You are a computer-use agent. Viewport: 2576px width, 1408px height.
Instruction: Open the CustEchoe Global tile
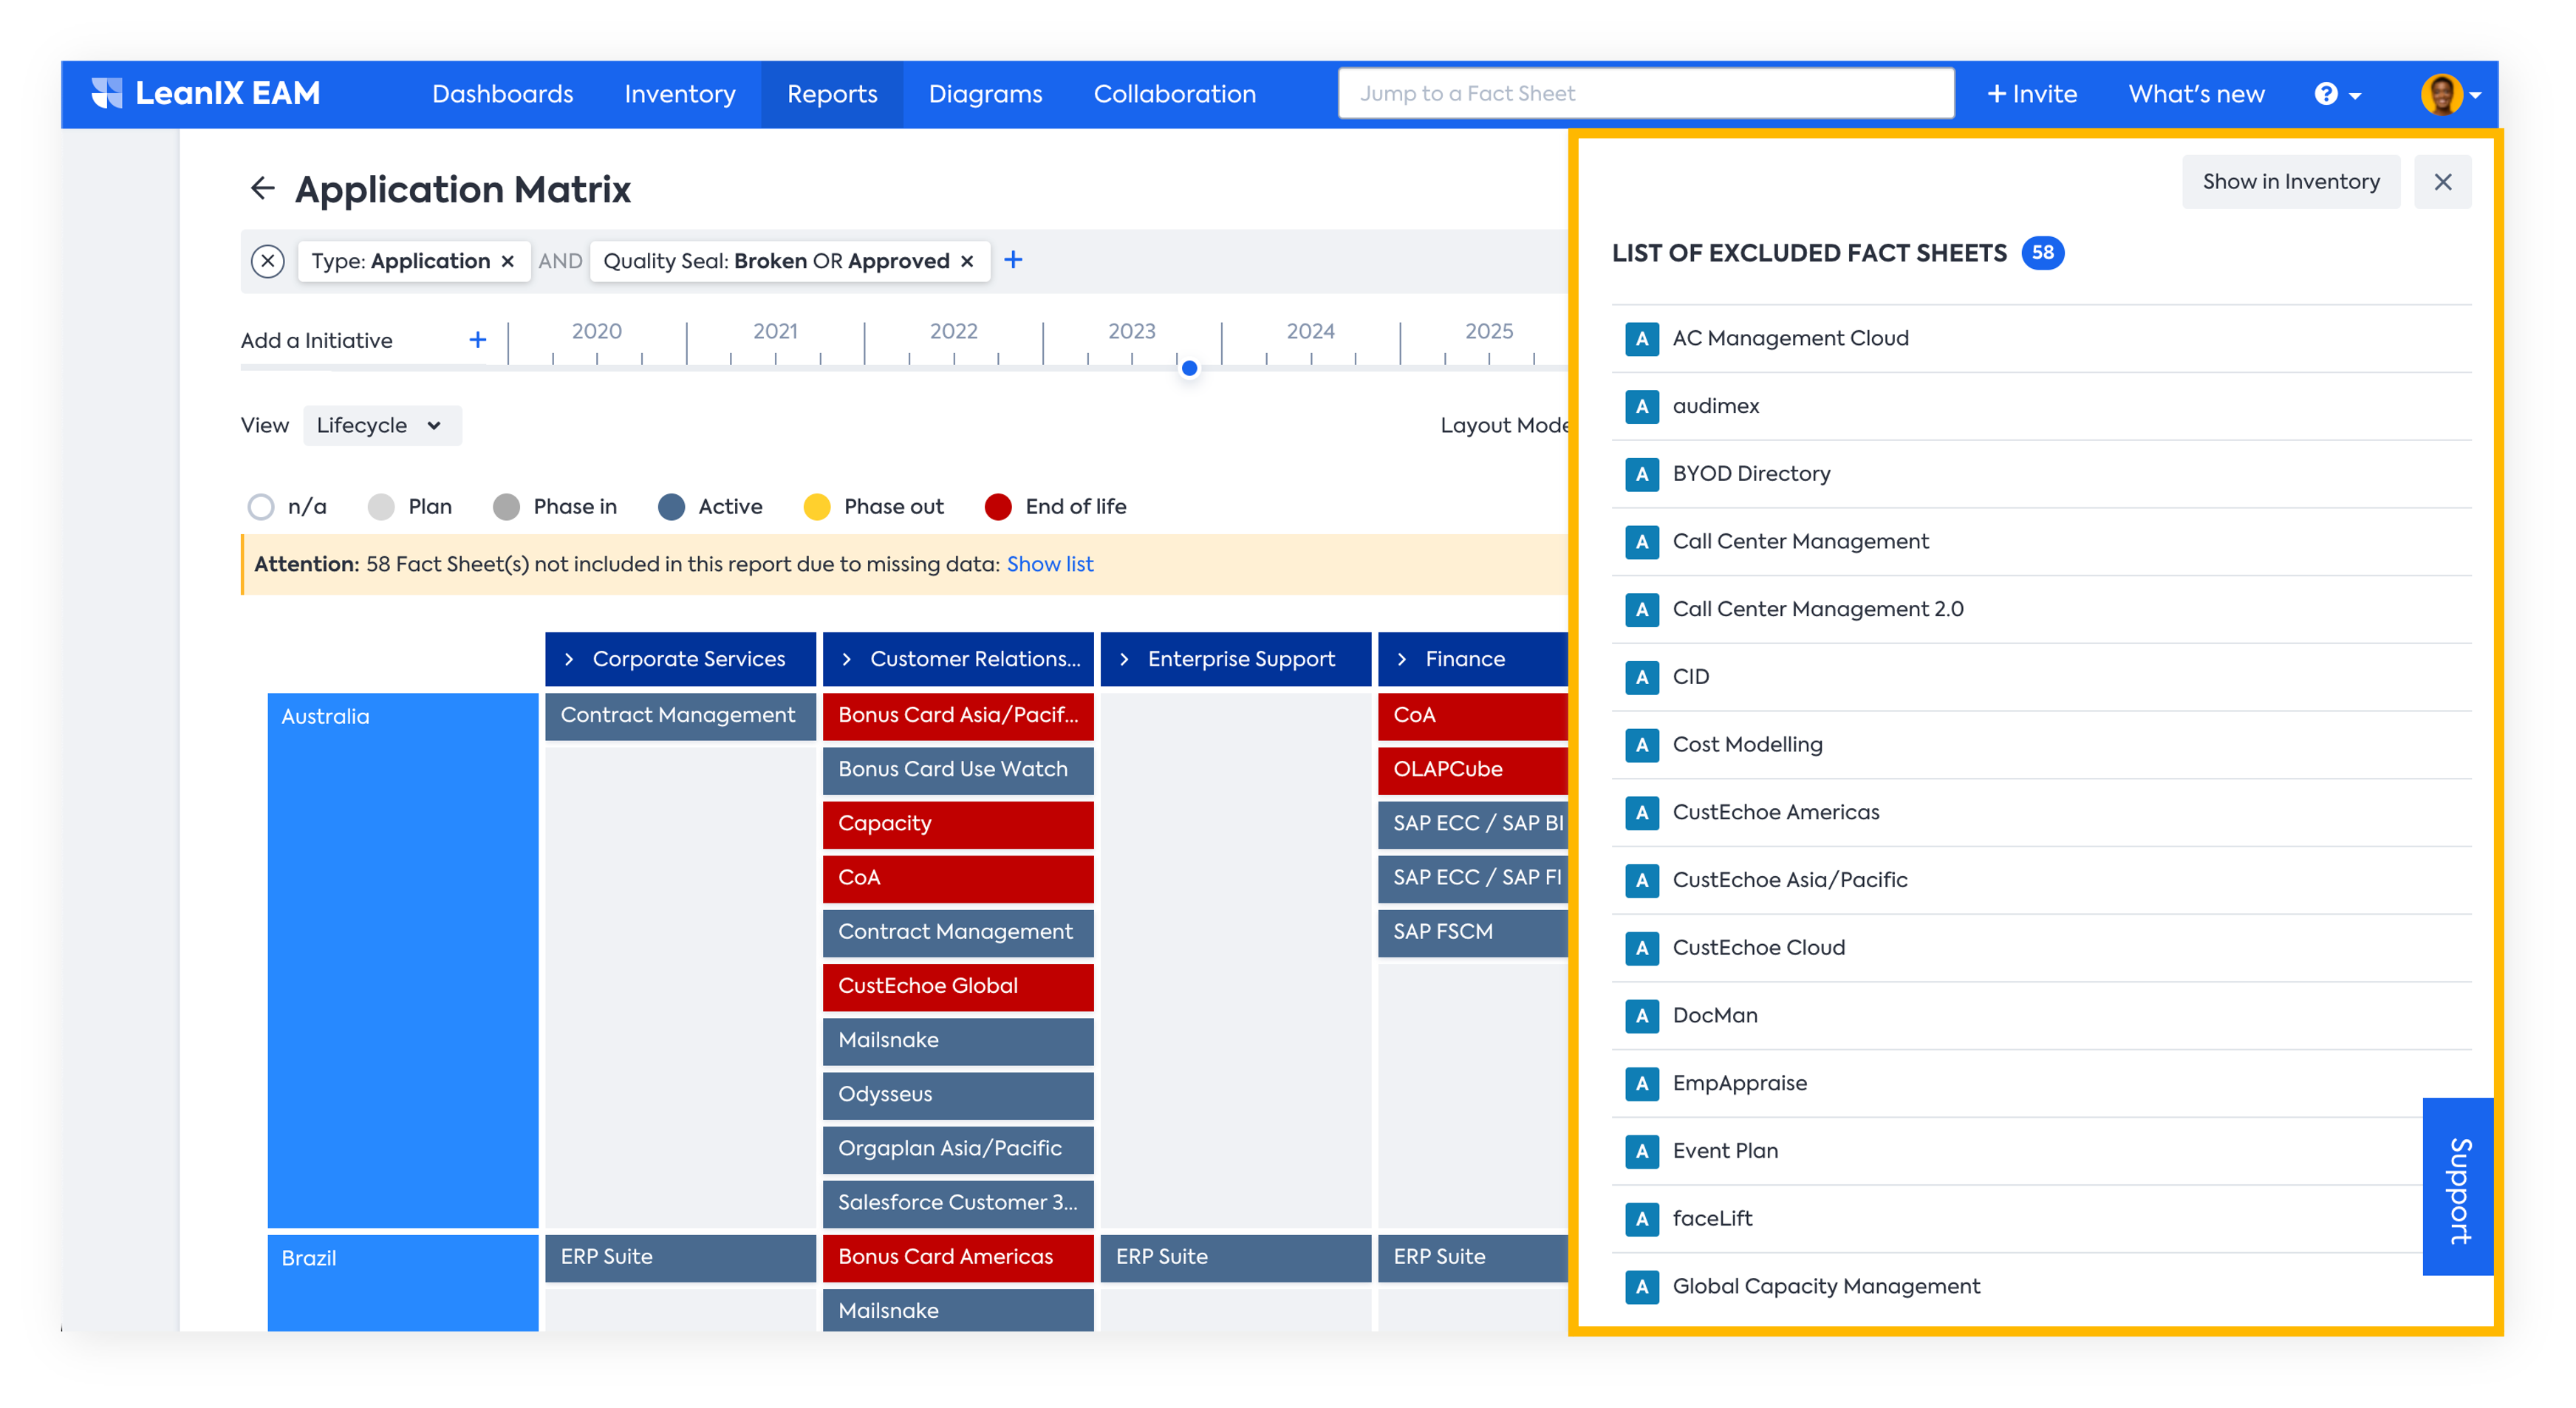click(958, 987)
